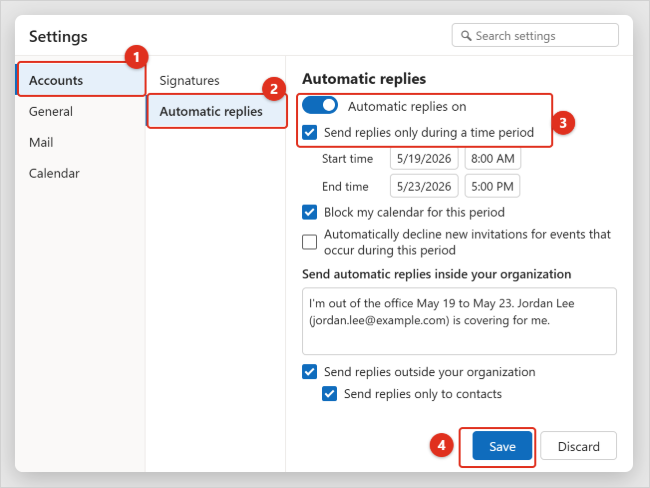Screen dimensions: 650x488
Task: Click the search magnifier icon
Action: tap(466, 36)
